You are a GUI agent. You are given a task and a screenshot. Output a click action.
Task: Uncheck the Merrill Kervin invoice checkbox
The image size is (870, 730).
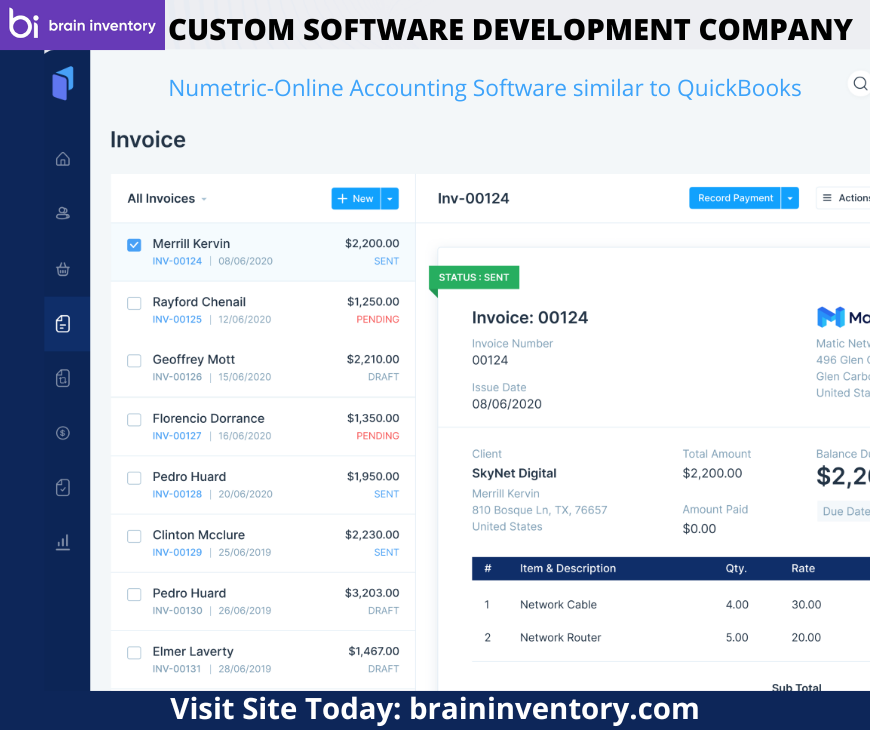[x=134, y=245]
